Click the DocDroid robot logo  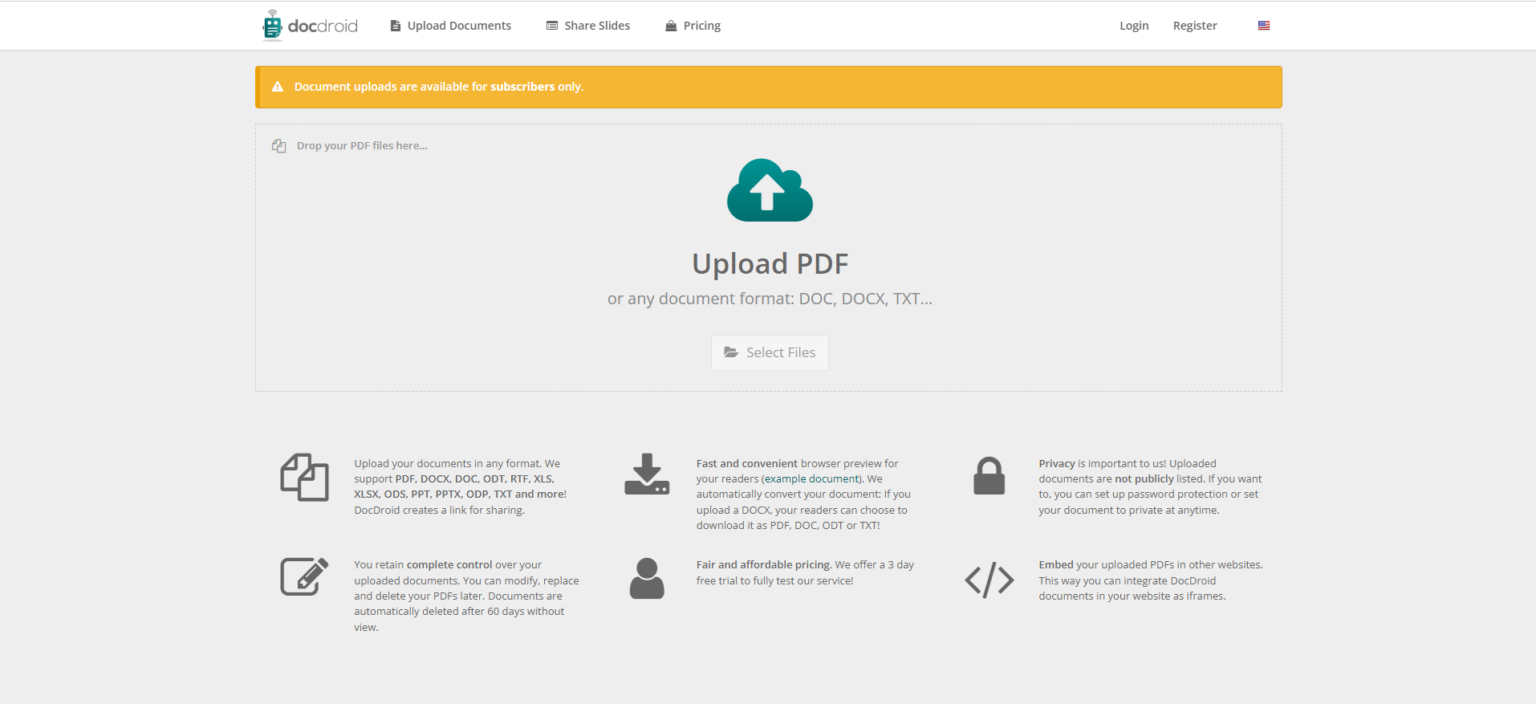(270, 25)
